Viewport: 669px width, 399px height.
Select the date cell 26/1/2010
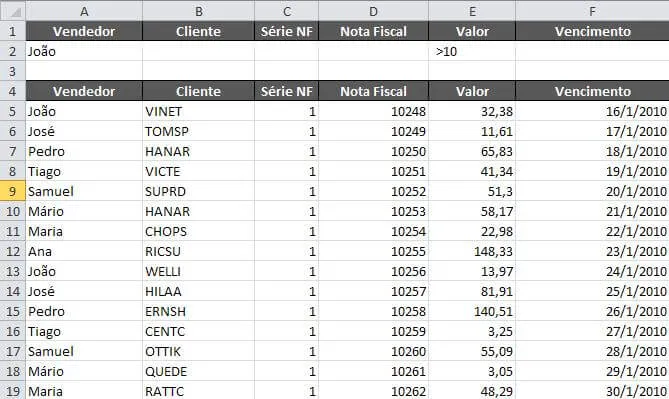click(592, 312)
